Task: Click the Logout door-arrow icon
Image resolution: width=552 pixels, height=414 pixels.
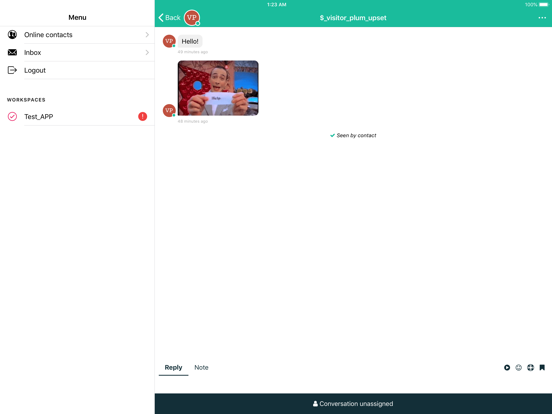Action: pos(12,70)
